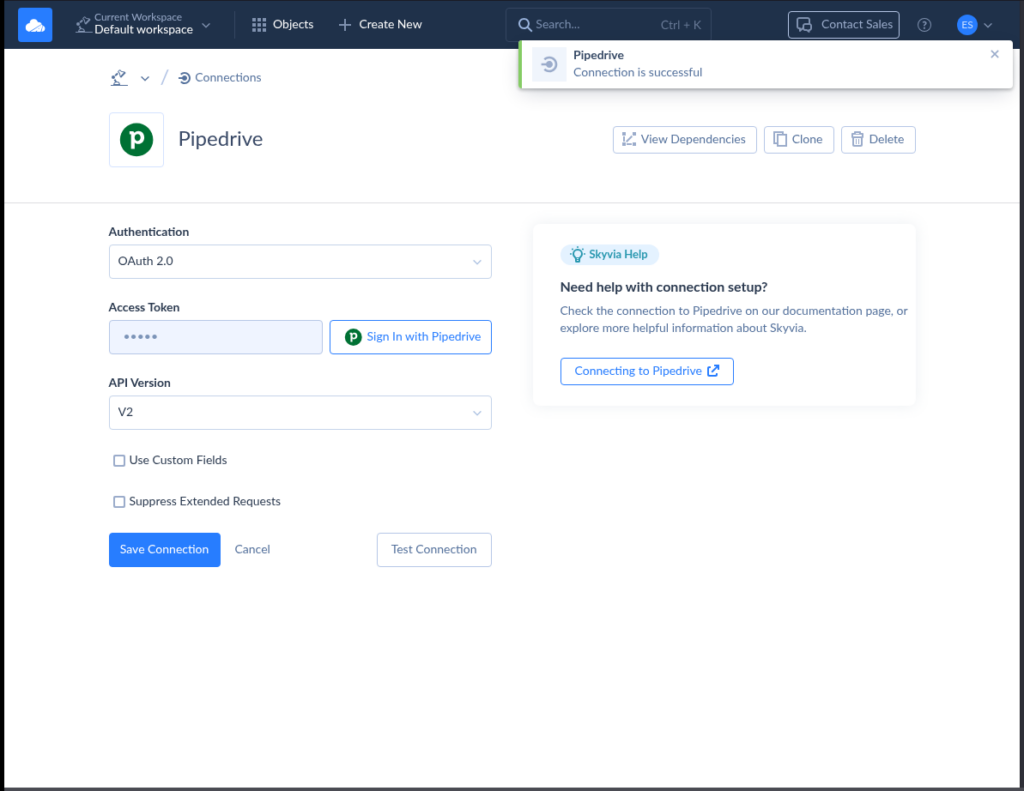
Task: Delete the Pipedrive connection
Action: 878,140
